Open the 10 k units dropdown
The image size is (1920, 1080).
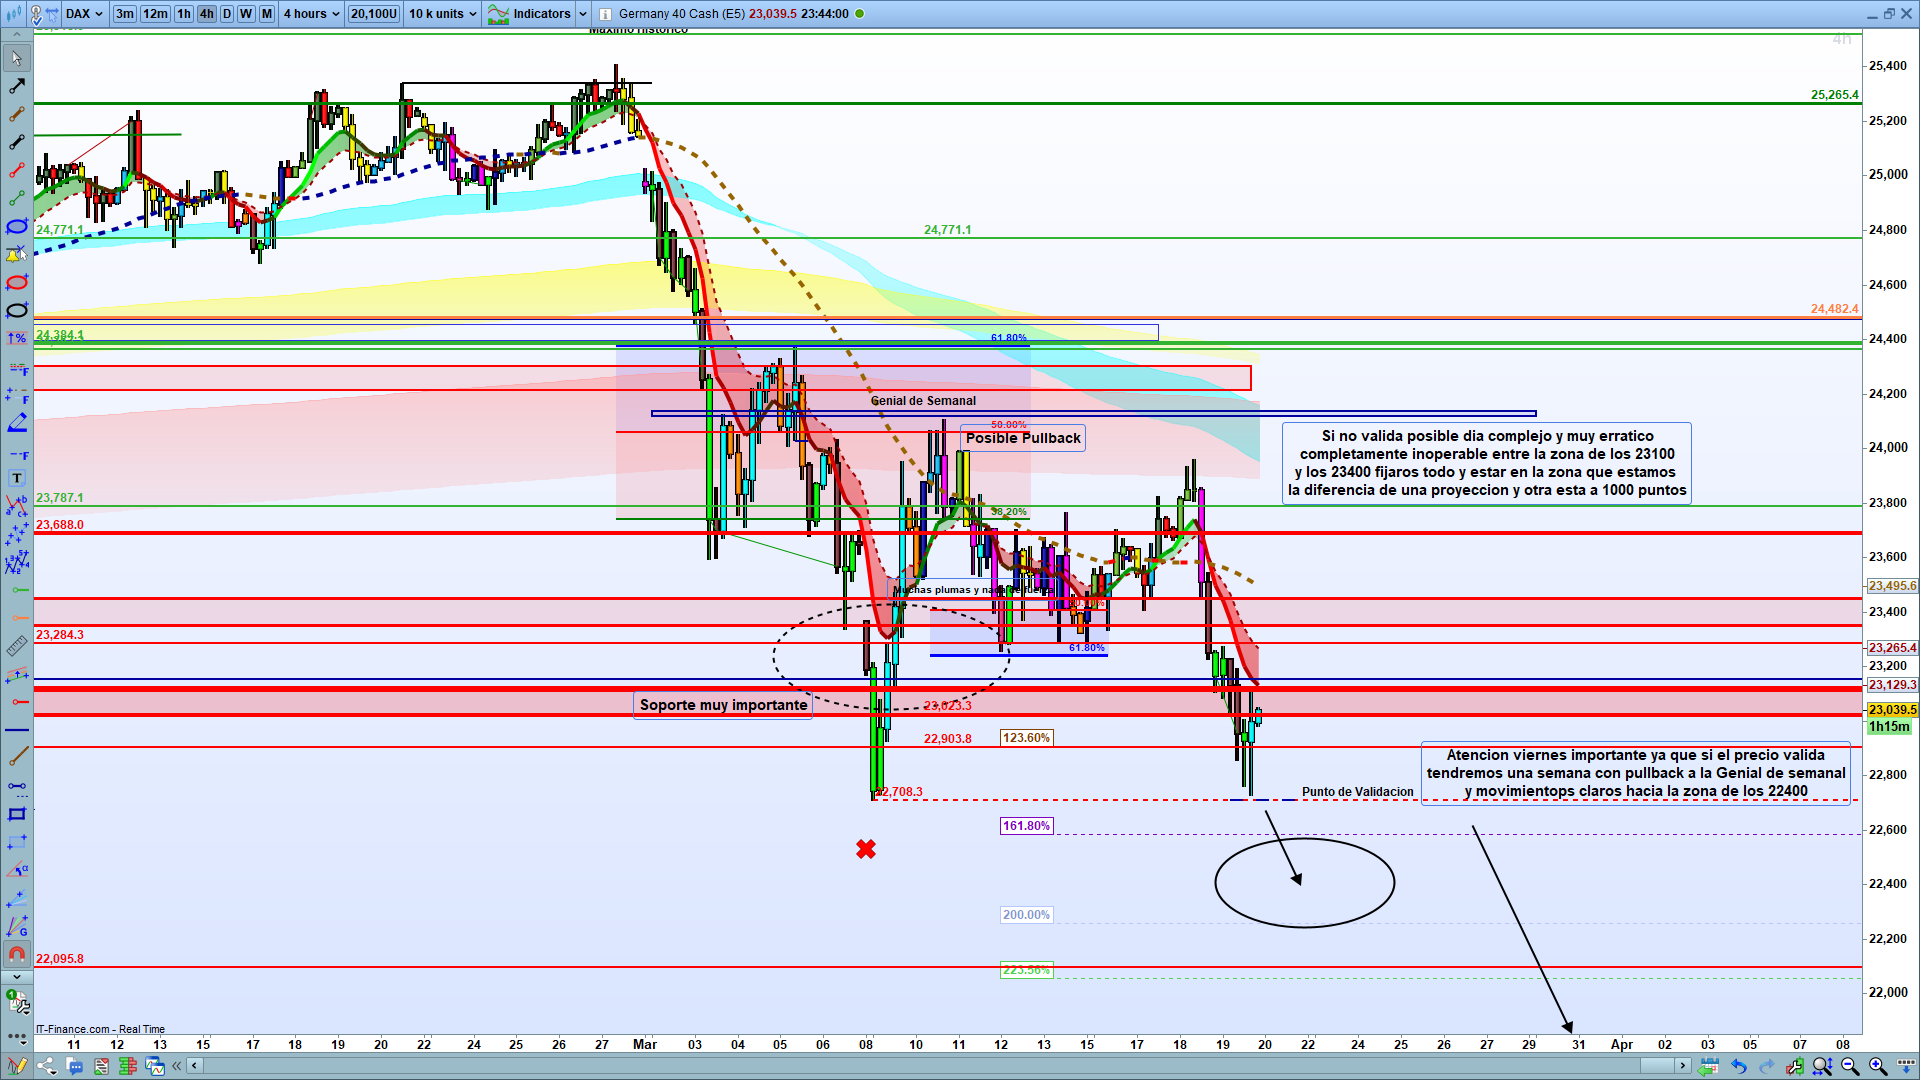pos(442,14)
